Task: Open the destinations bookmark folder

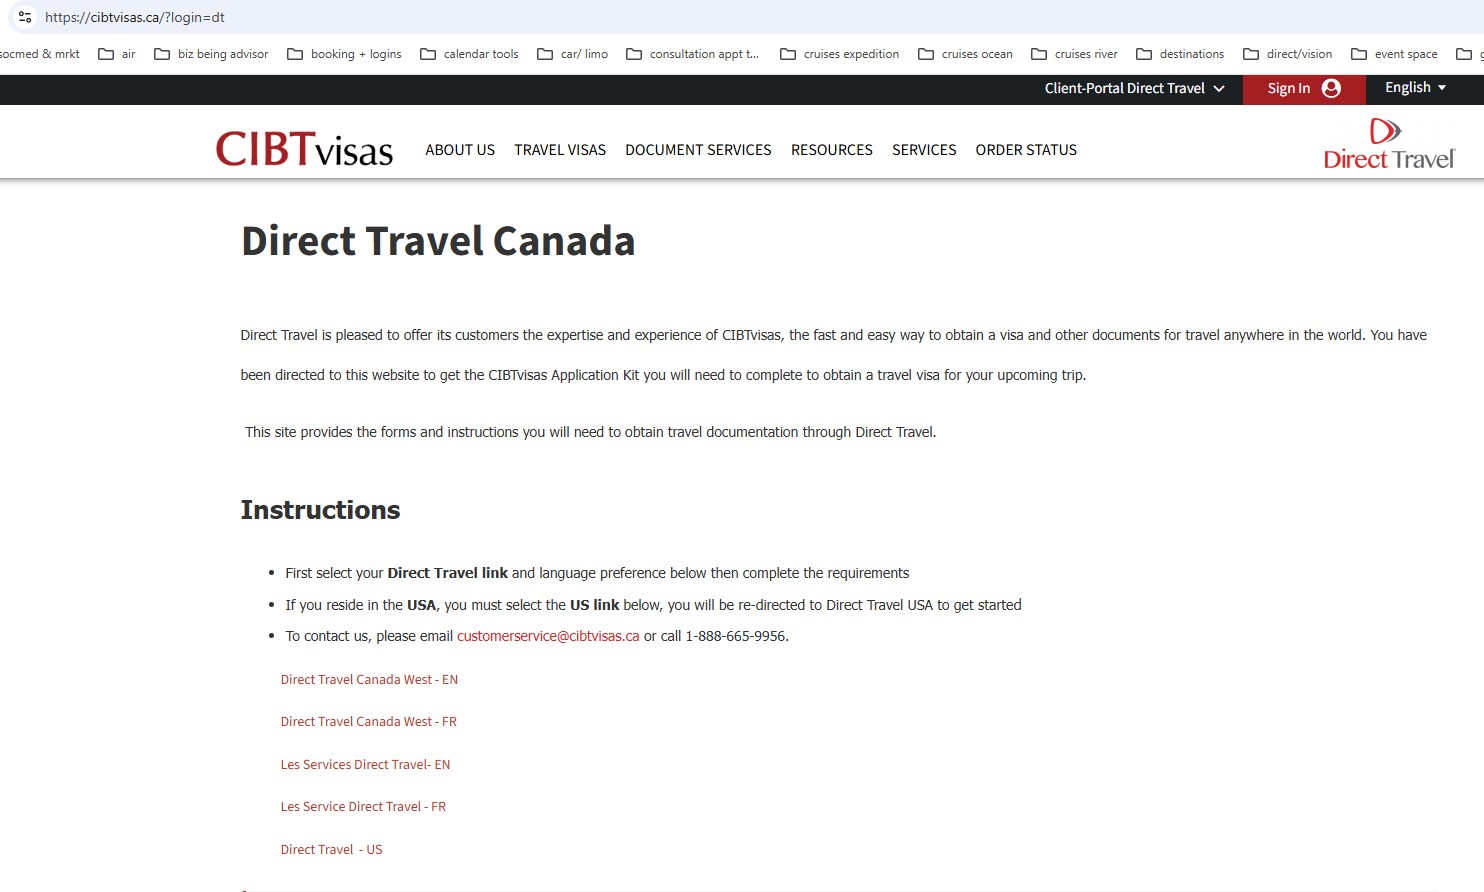Action: click(1180, 54)
